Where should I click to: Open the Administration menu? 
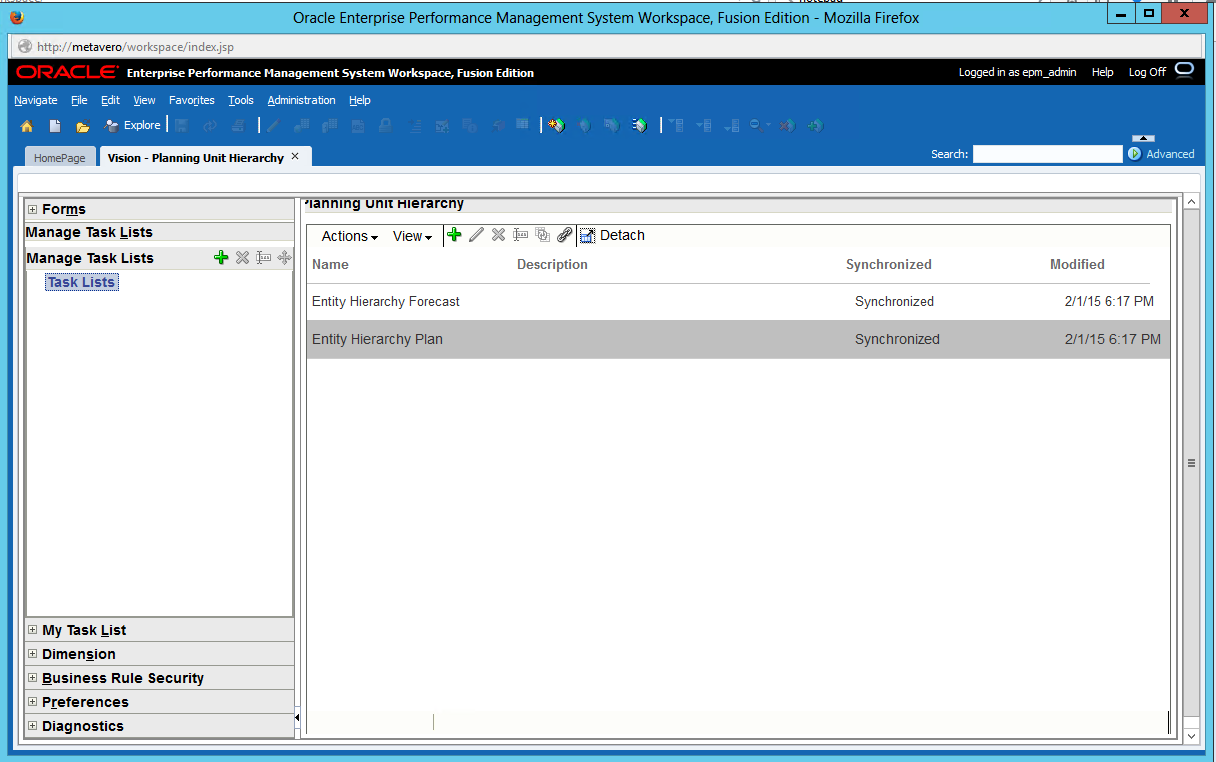tap(301, 100)
